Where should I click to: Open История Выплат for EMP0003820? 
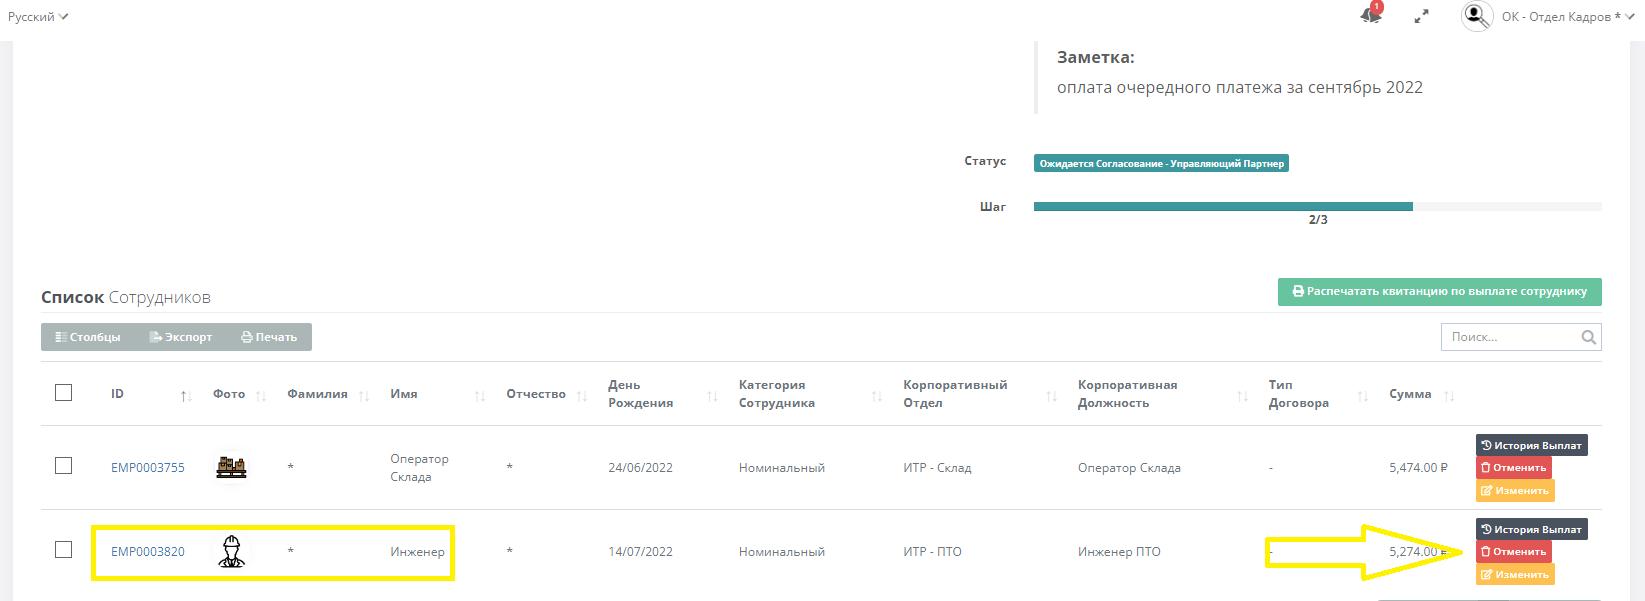1531,529
